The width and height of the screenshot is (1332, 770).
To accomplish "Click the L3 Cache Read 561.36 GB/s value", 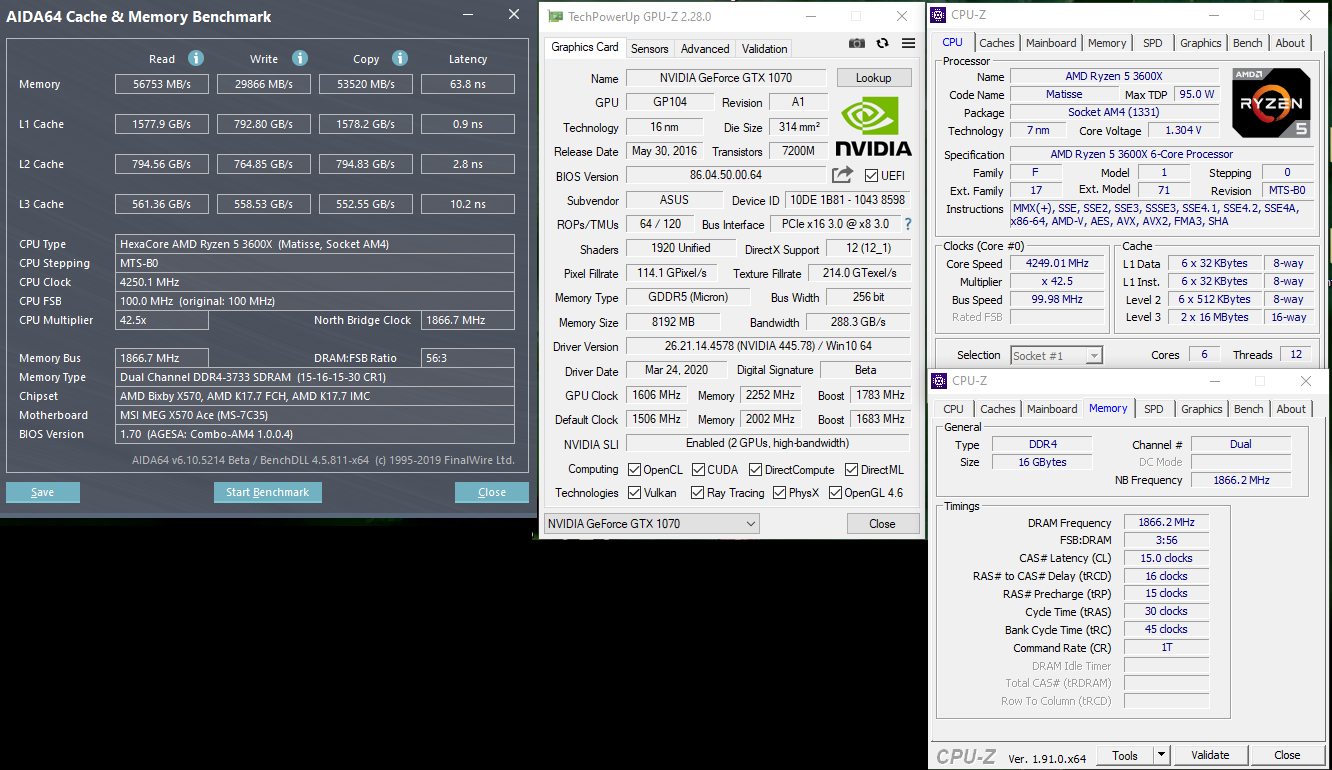I will [x=163, y=204].
